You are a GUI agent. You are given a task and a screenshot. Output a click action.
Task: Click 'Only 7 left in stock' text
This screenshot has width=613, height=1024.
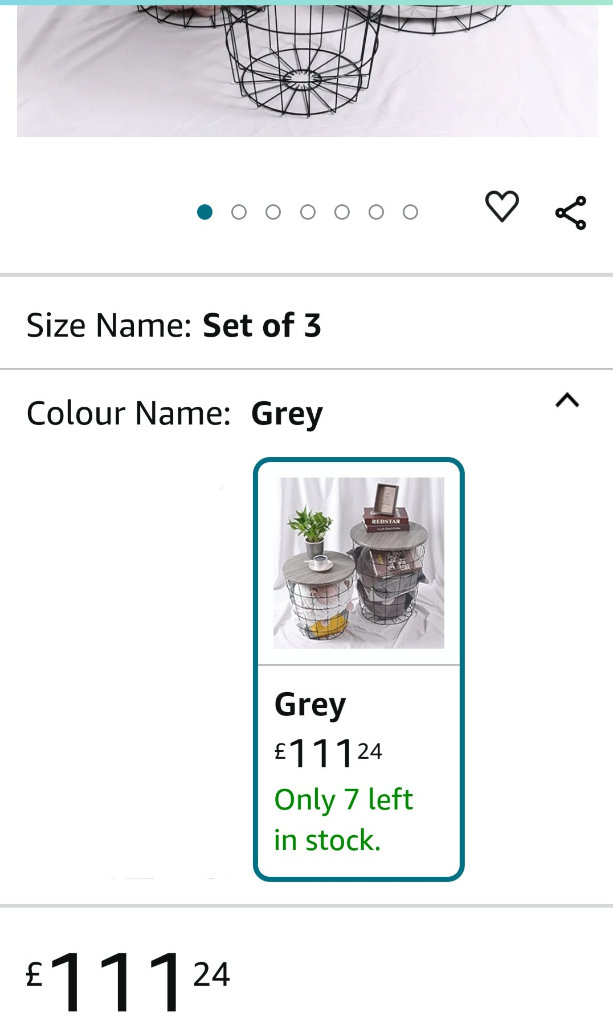[343, 820]
